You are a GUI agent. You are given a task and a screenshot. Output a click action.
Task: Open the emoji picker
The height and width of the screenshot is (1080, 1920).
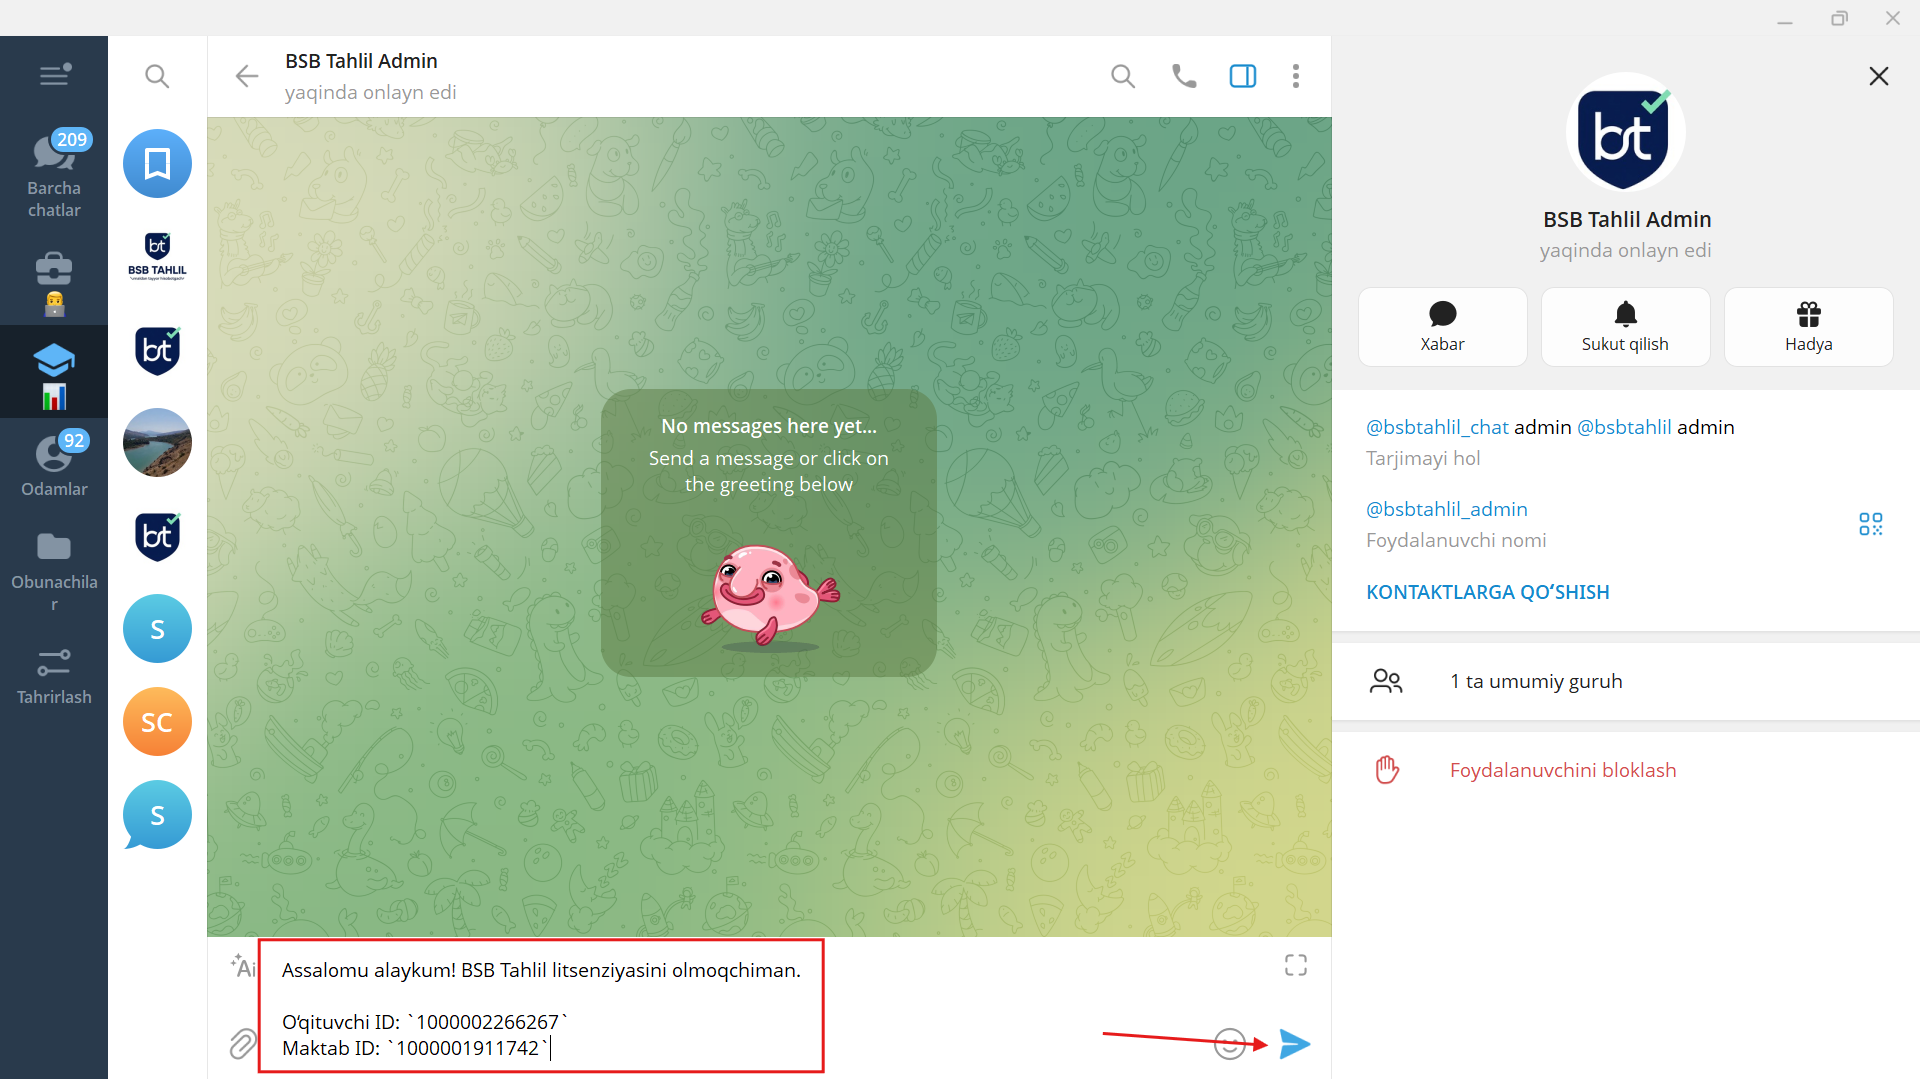tap(1229, 1044)
